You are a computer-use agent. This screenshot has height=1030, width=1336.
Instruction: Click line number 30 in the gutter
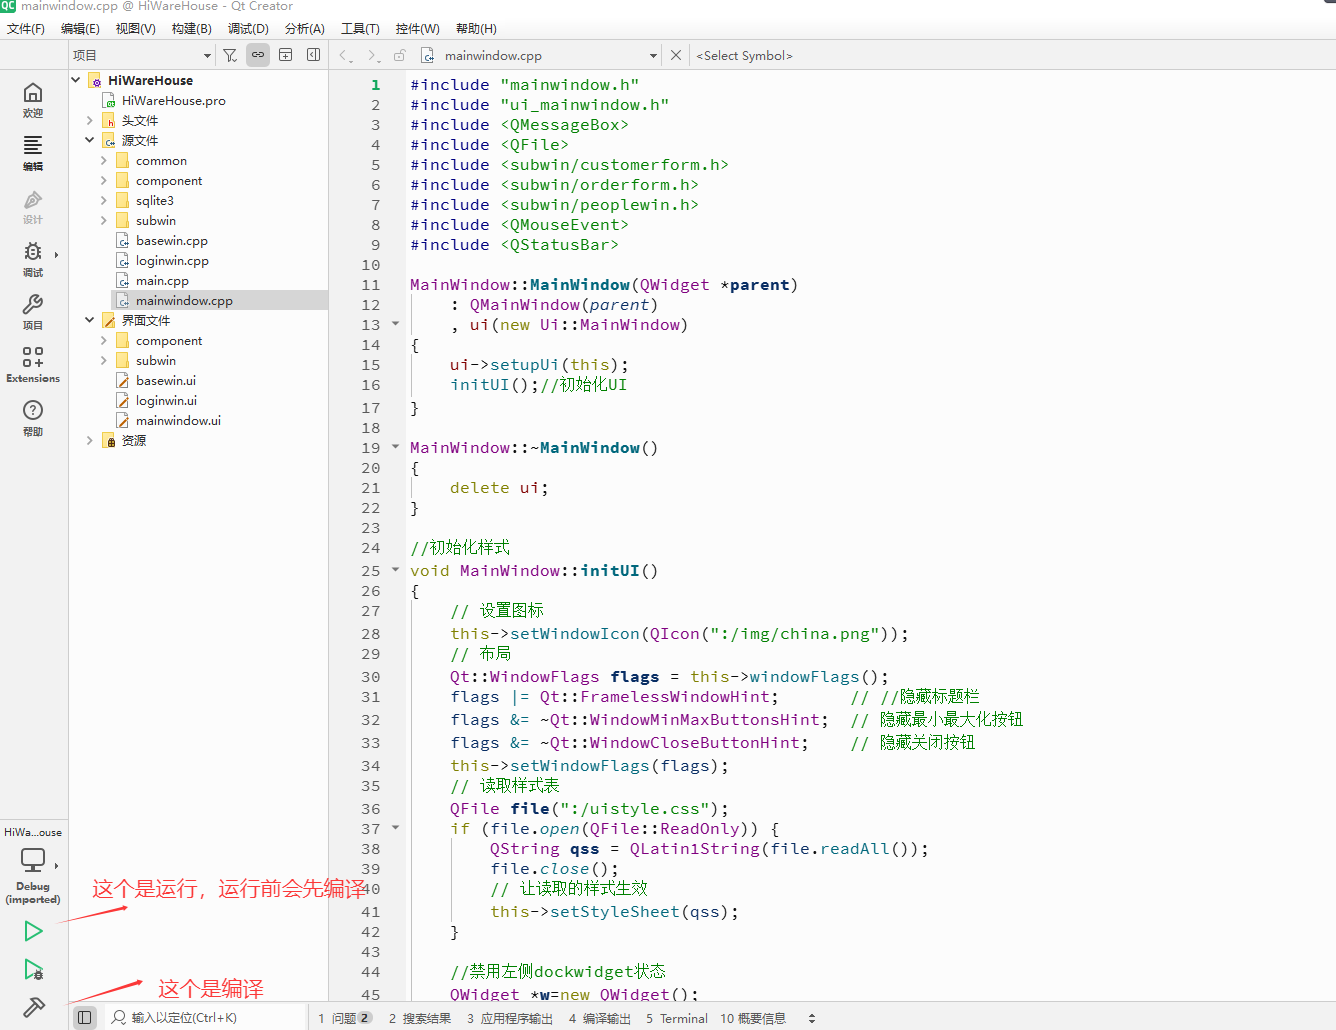click(371, 677)
